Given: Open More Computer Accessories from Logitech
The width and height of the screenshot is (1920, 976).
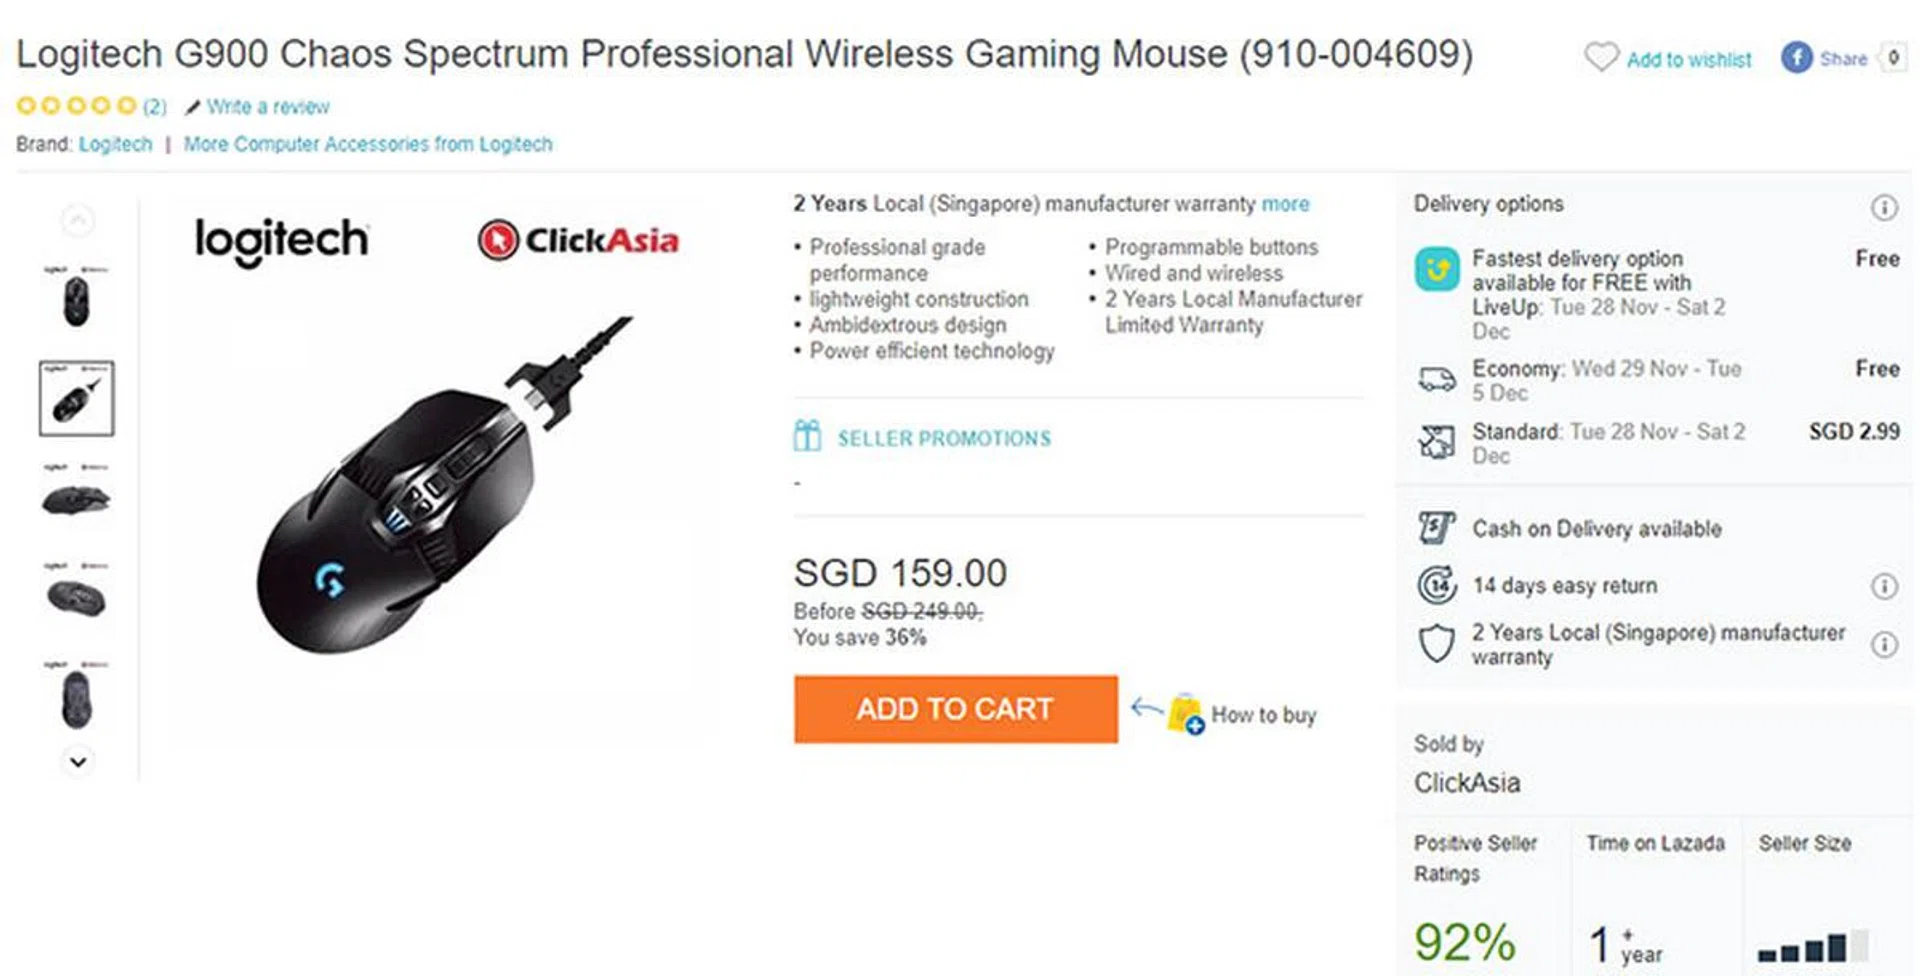Looking at the screenshot, I should 367,144.
